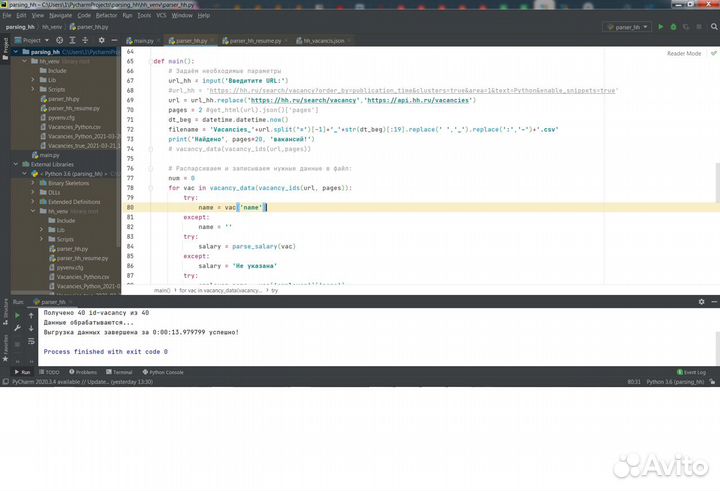Open Project panel gear options

tap(101, 40)
